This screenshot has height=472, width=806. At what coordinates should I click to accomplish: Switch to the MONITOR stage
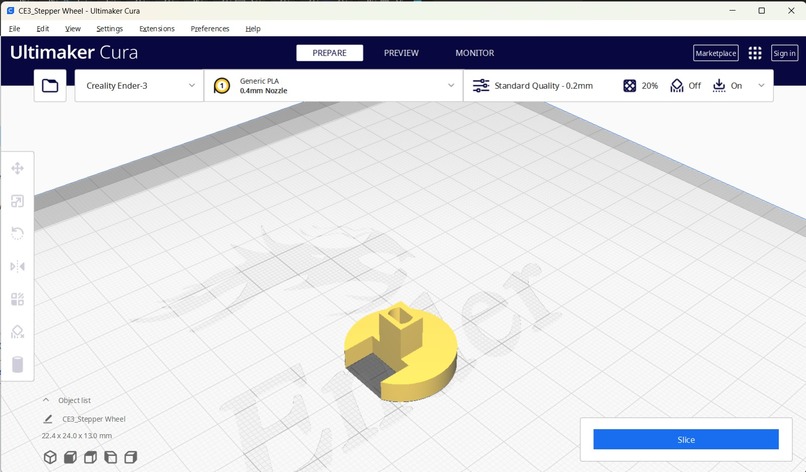tap(474, 53)
